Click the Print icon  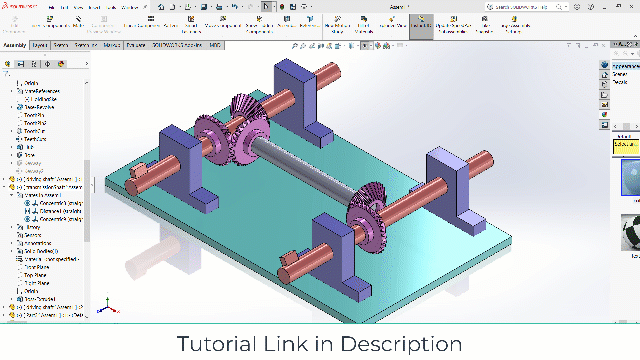tap(219, 7)
